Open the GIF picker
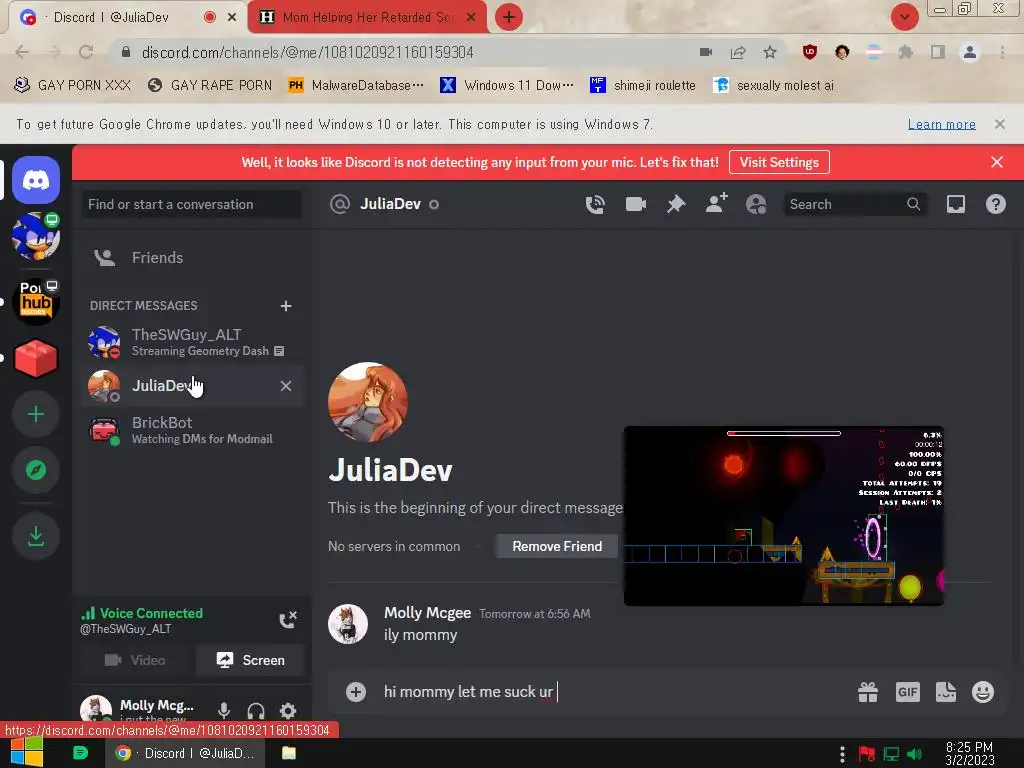Image resolution: width=1024 pixels, height=768 pixels. point(908,692)
